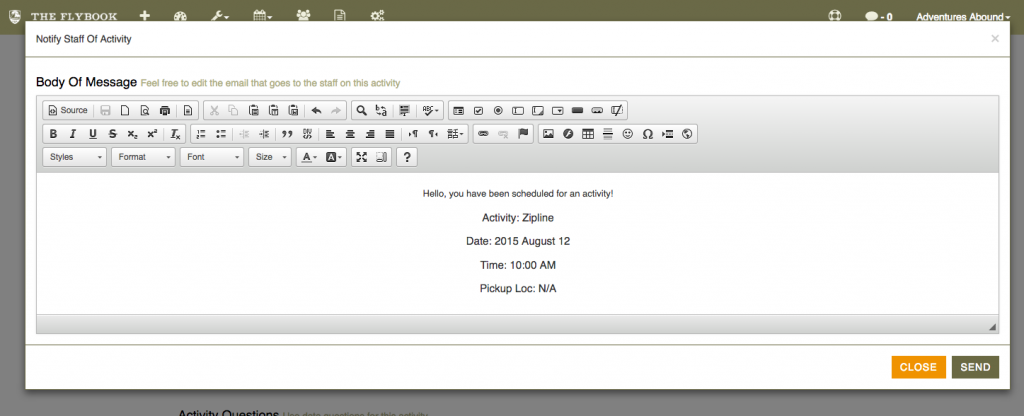Align text left
Image resolution: width=1024 pixels, height=416 pixels.
330,134
